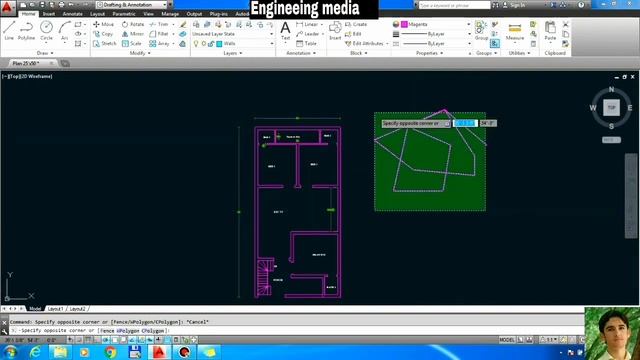Toggle the layer freeze sun icon
The height and width of the screenshot is (360, 640).
(204, 43)
